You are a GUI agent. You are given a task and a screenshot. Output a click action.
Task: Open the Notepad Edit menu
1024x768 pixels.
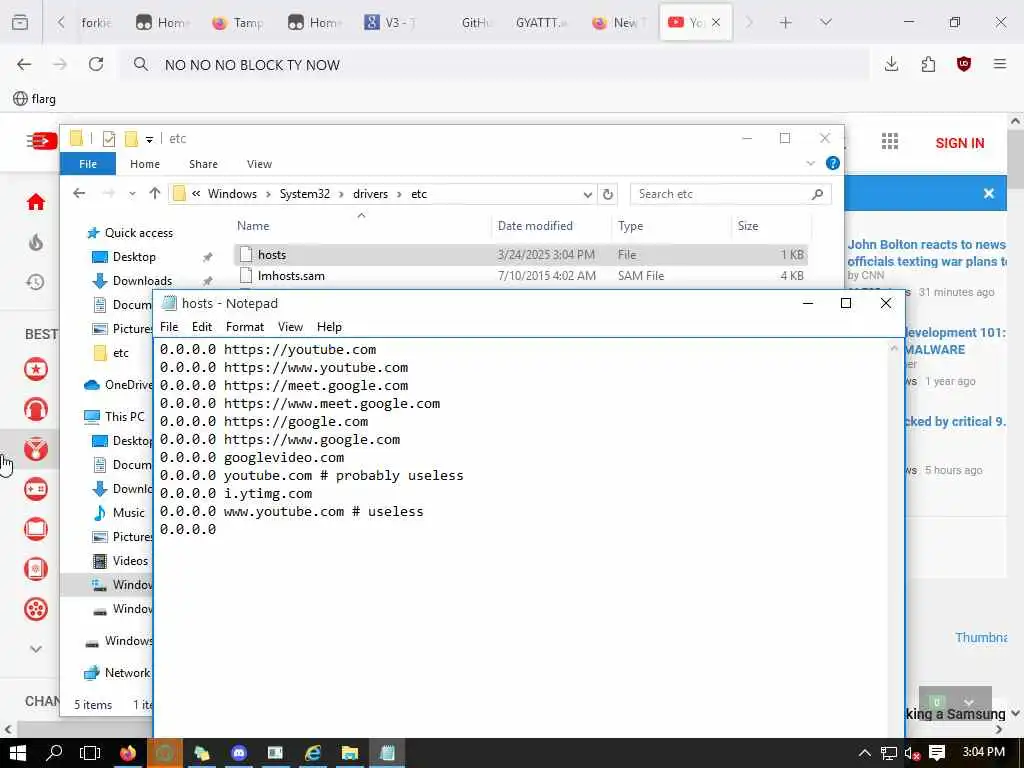pyautogui.click(x=202, y=327)
